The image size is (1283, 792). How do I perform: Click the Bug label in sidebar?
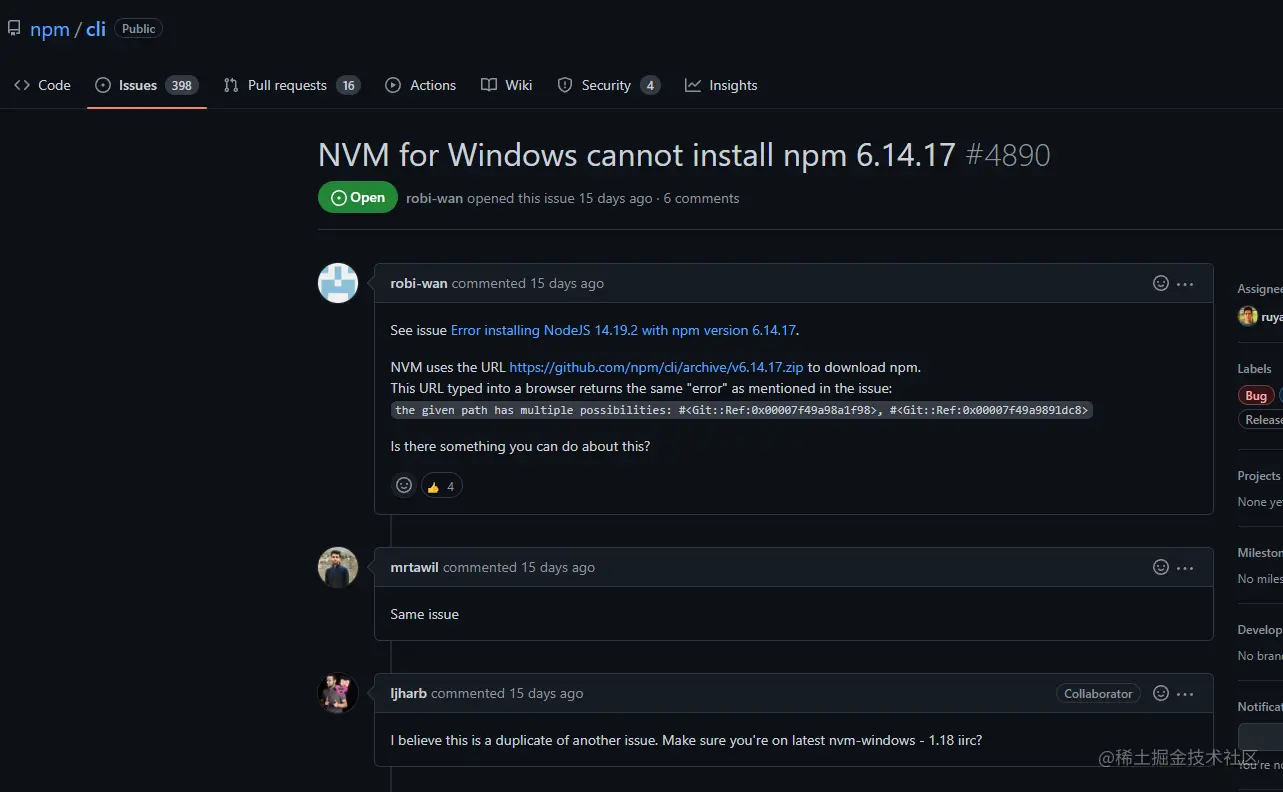pos(1256,396)
